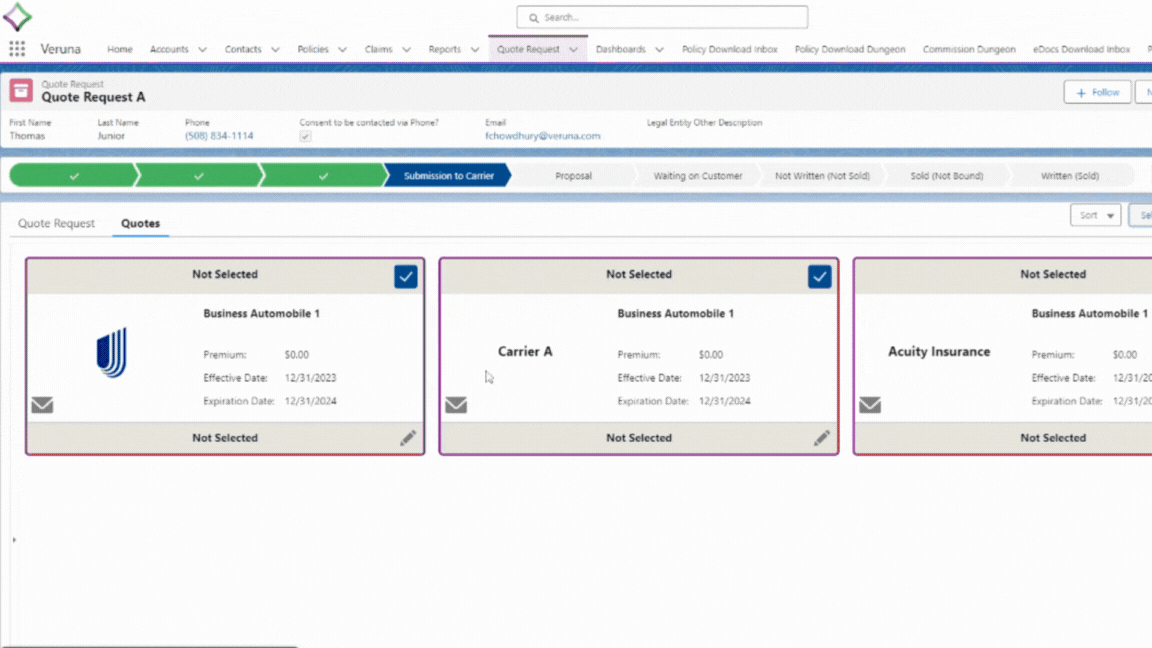Email the UnitedHealthcare logo quote card
The height and width of the screenshot is (648, 1152).
pyautogui.click(x=42, y=405)
